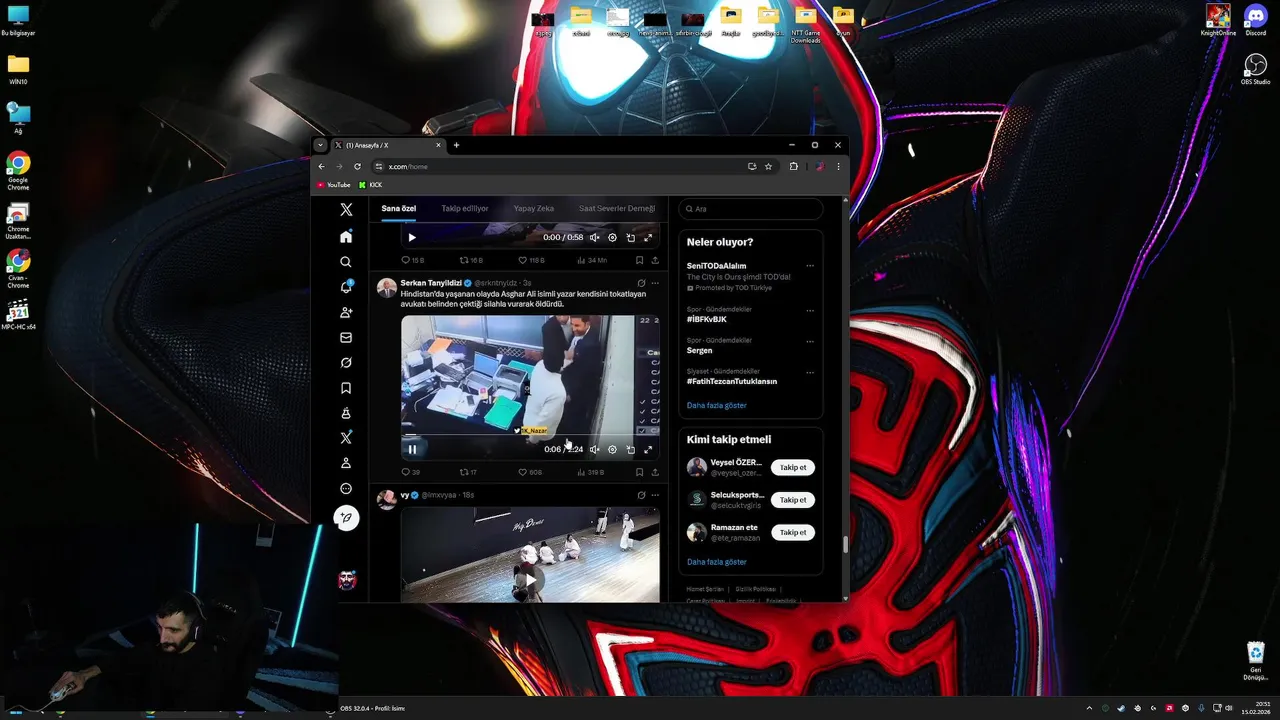
Task: Pause the playing video at 0:06
Action: (x=412, y=449)
